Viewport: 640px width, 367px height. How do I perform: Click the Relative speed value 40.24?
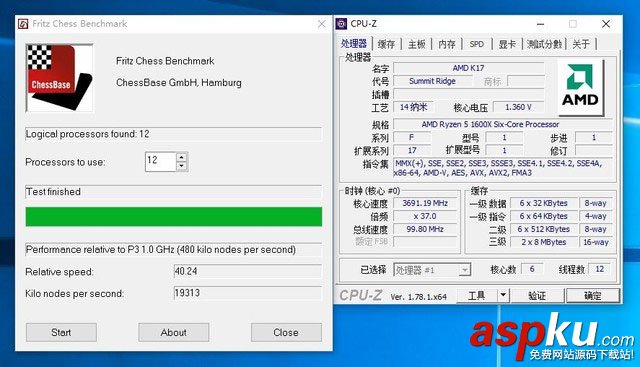pos(247,271)
